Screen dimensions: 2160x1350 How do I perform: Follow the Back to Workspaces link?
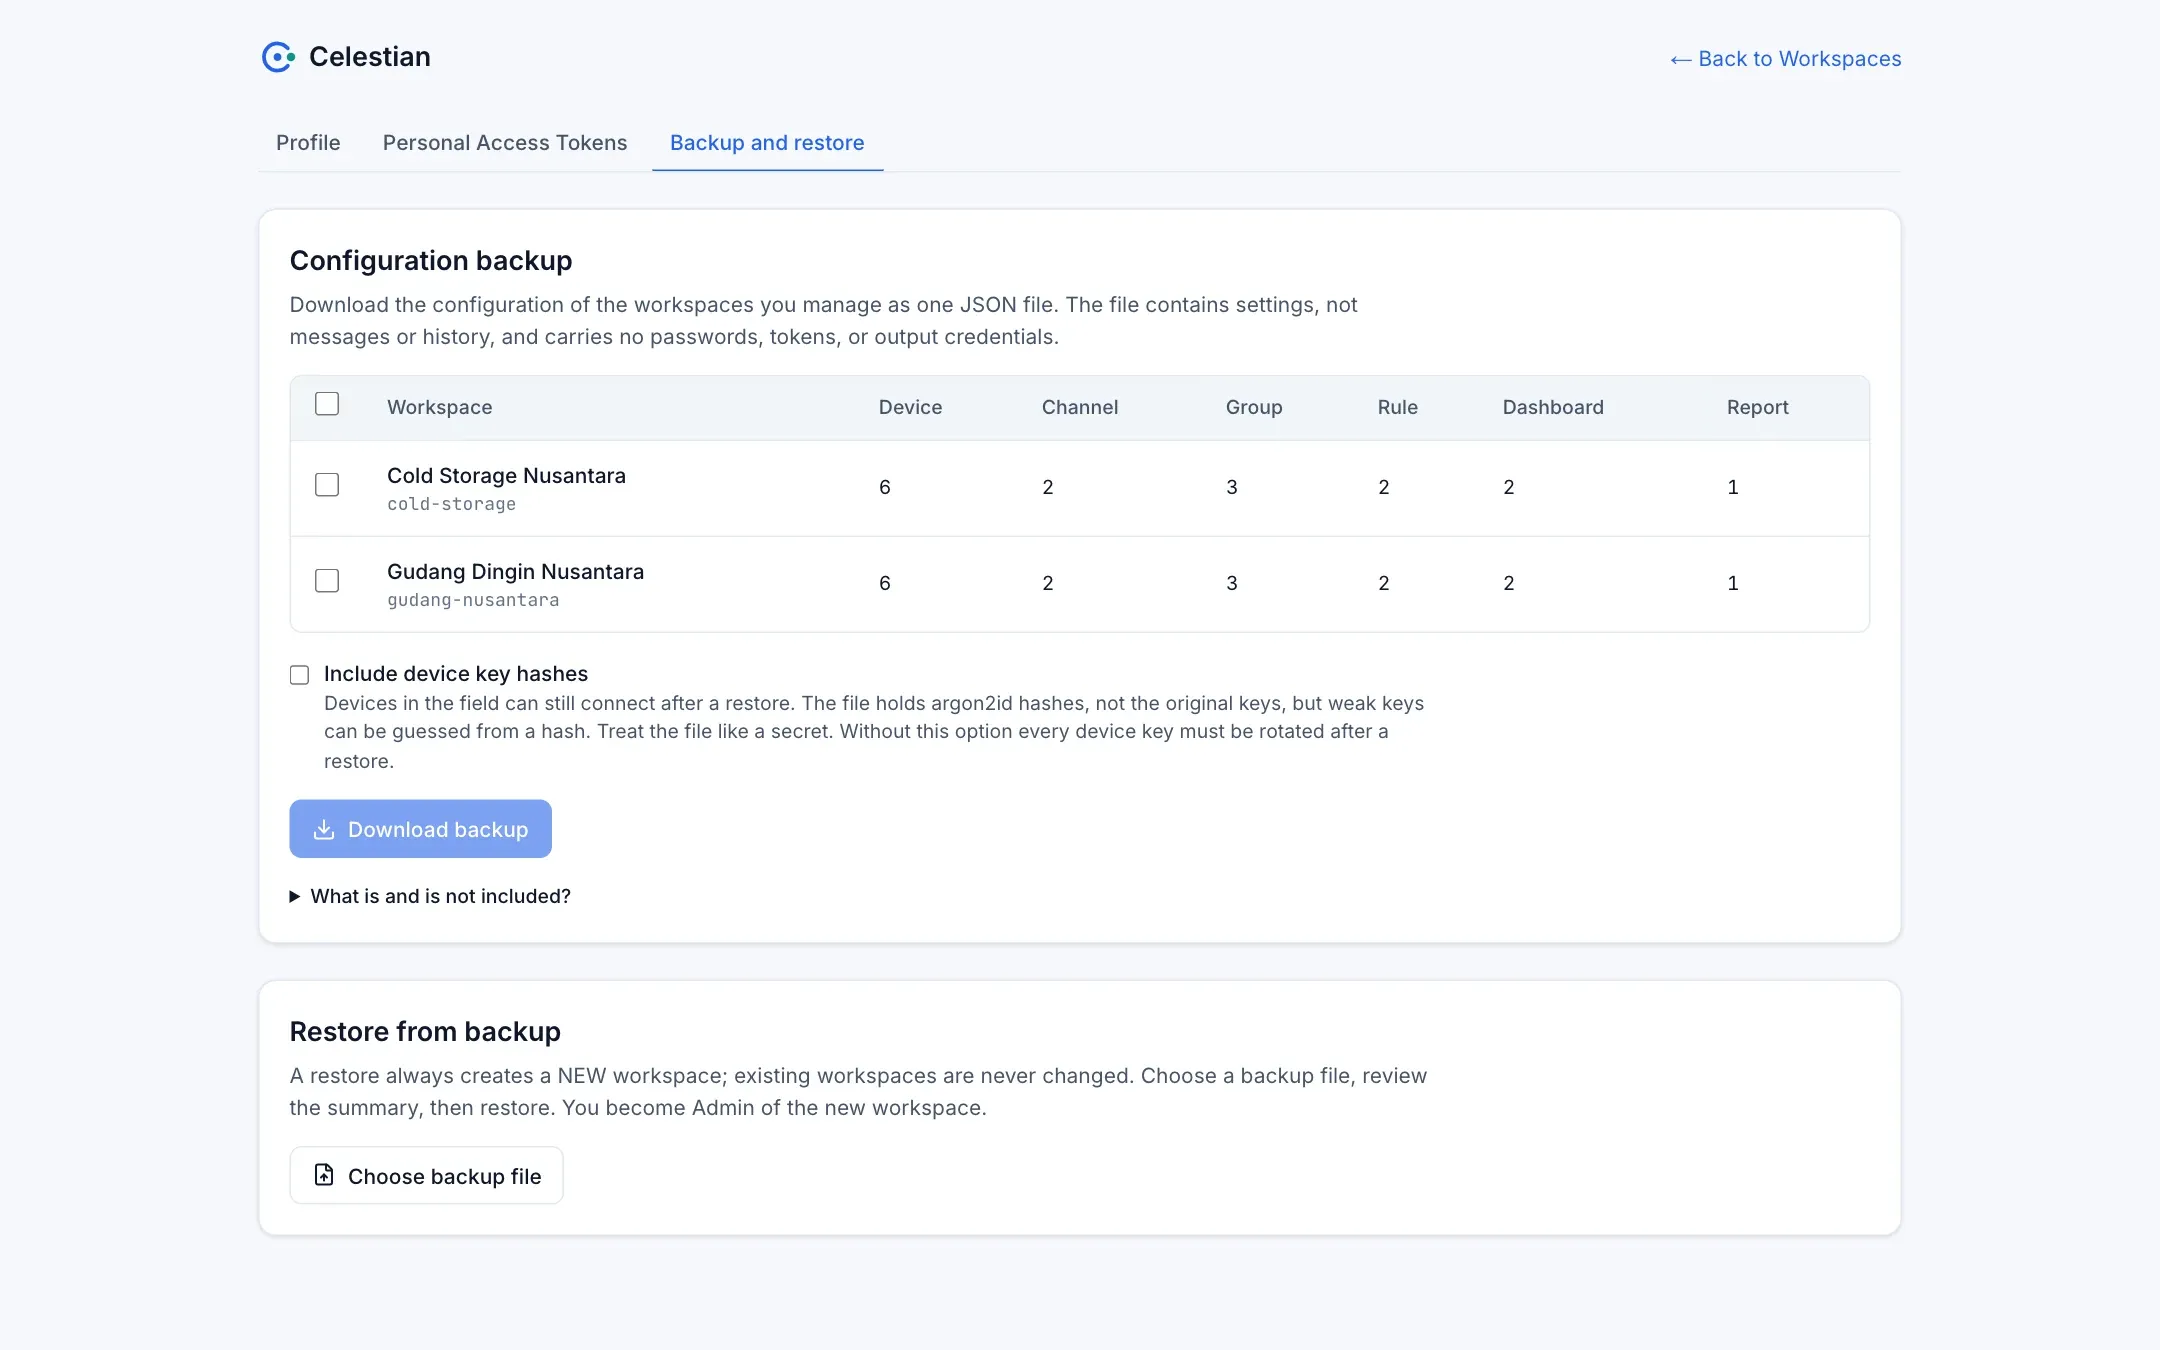point(1786,59)
